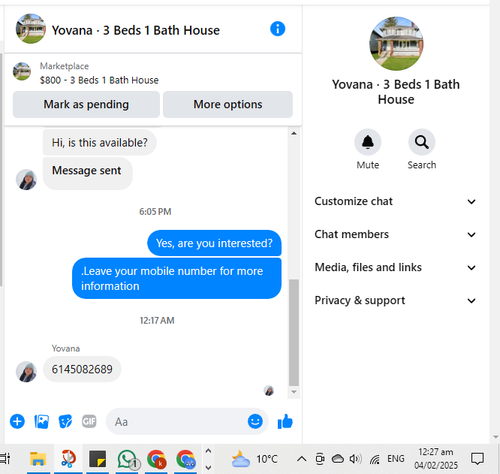500x474 pixels.
Task: Click the seen-by avatar under the last message
Action: pyautogui.click(x=269, y=390)
